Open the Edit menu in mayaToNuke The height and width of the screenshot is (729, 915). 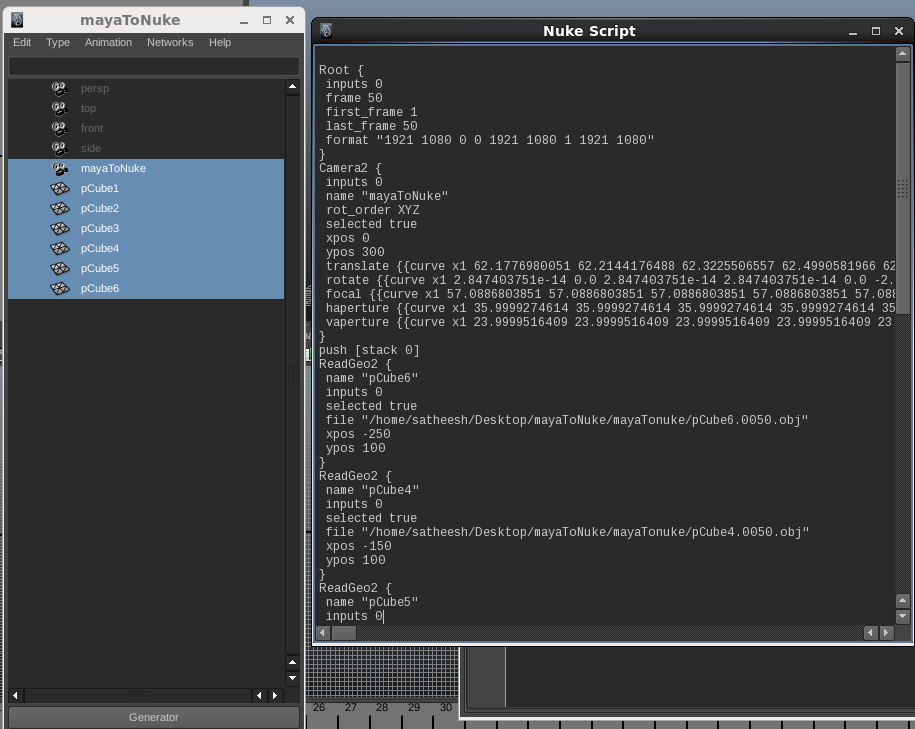coord(22,42)
